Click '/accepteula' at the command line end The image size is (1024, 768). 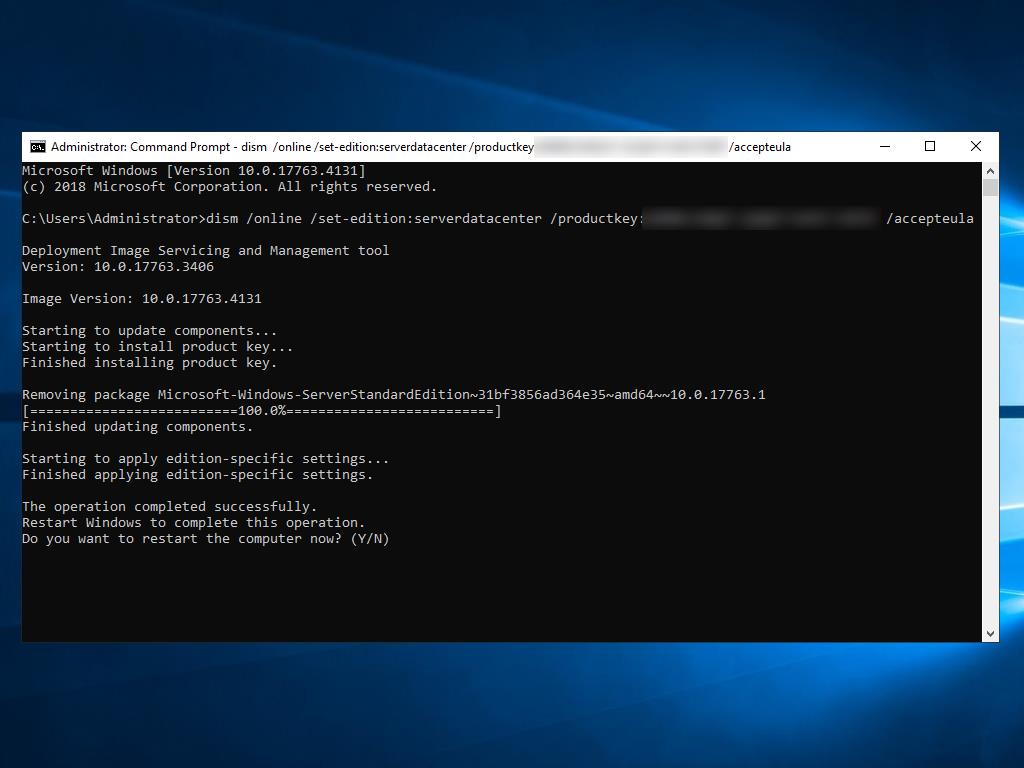(929, 219)
